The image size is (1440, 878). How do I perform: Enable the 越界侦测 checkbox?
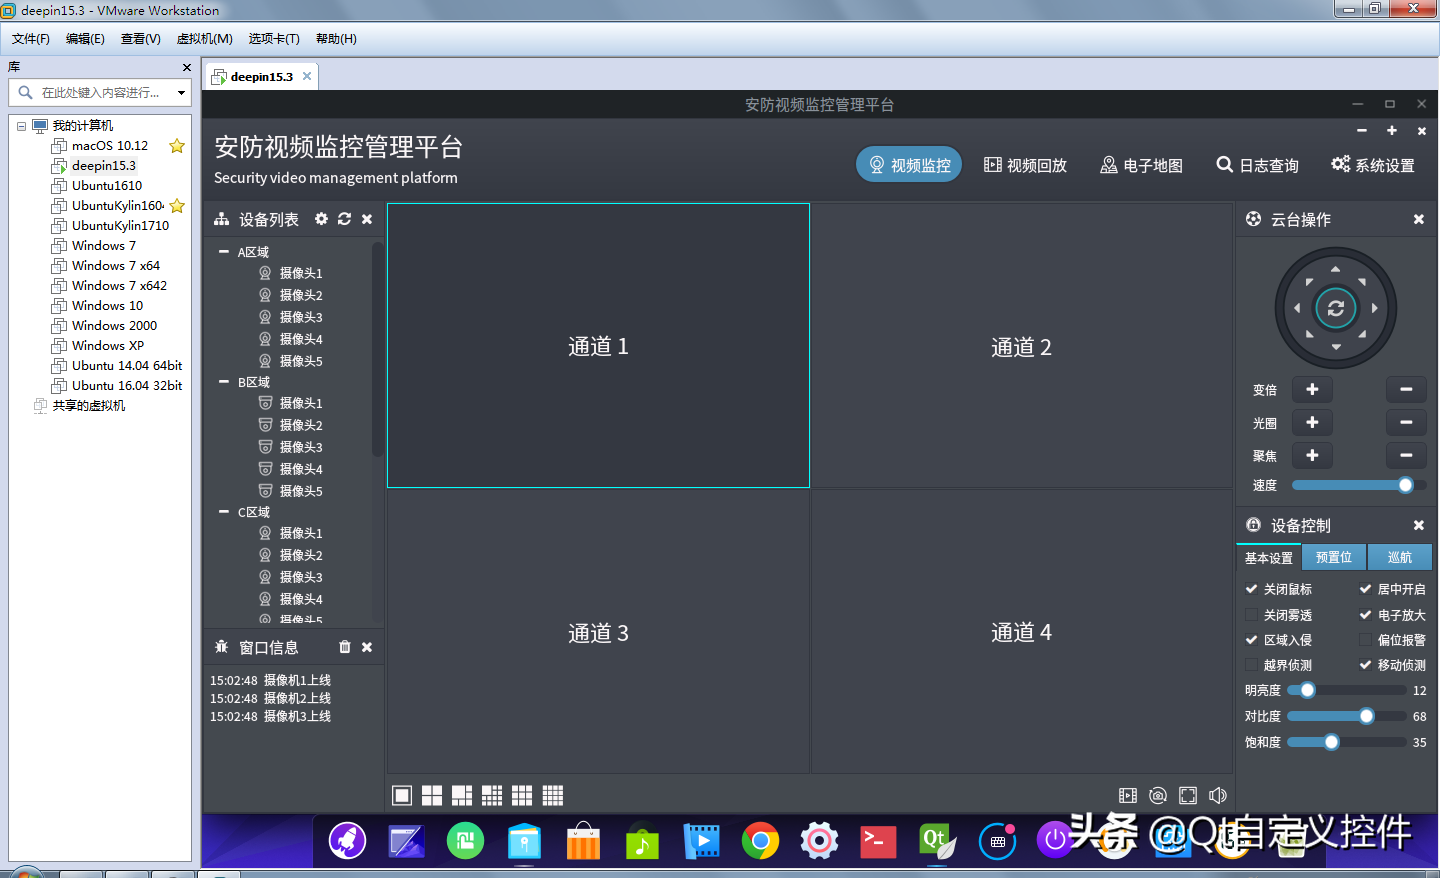(1251, 665)
